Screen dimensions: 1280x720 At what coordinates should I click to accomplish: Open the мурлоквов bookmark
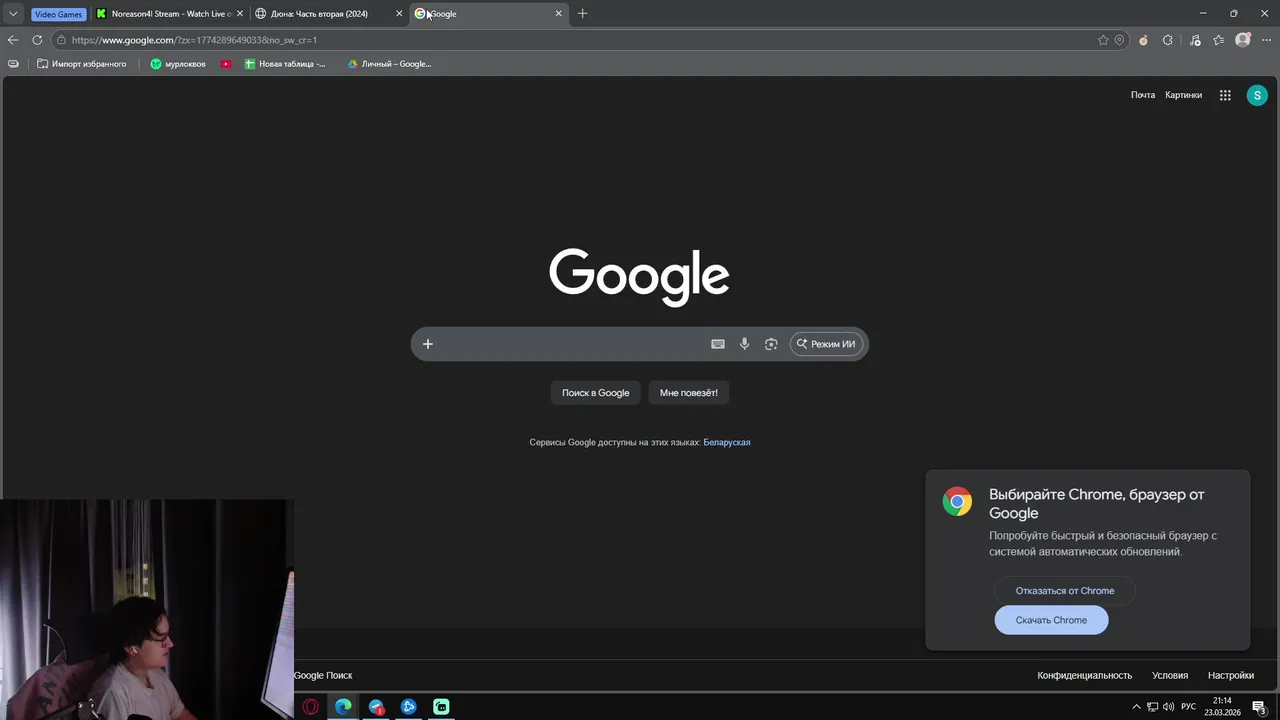(178, 64)
